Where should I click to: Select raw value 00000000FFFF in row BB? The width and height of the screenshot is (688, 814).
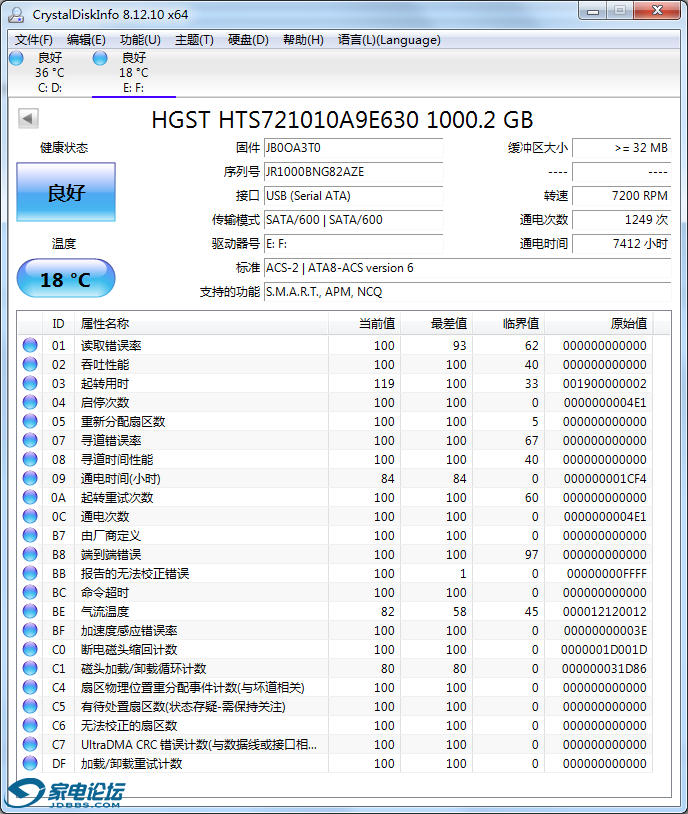tap(606, 574)
